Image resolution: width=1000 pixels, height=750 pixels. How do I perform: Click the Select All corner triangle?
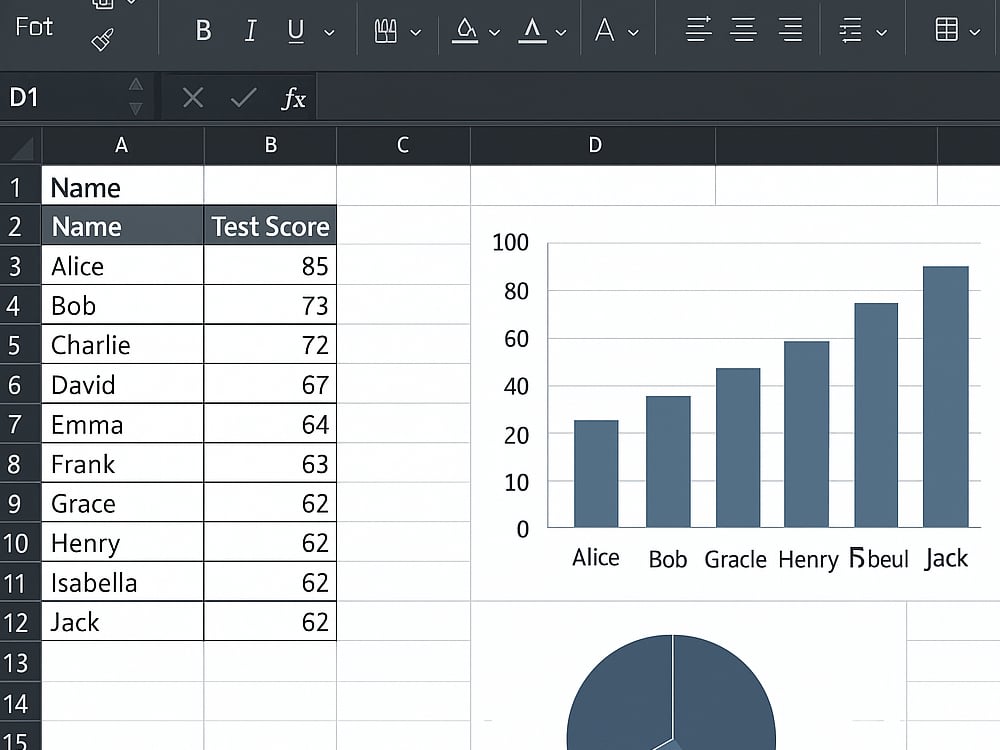pos(21,147)
